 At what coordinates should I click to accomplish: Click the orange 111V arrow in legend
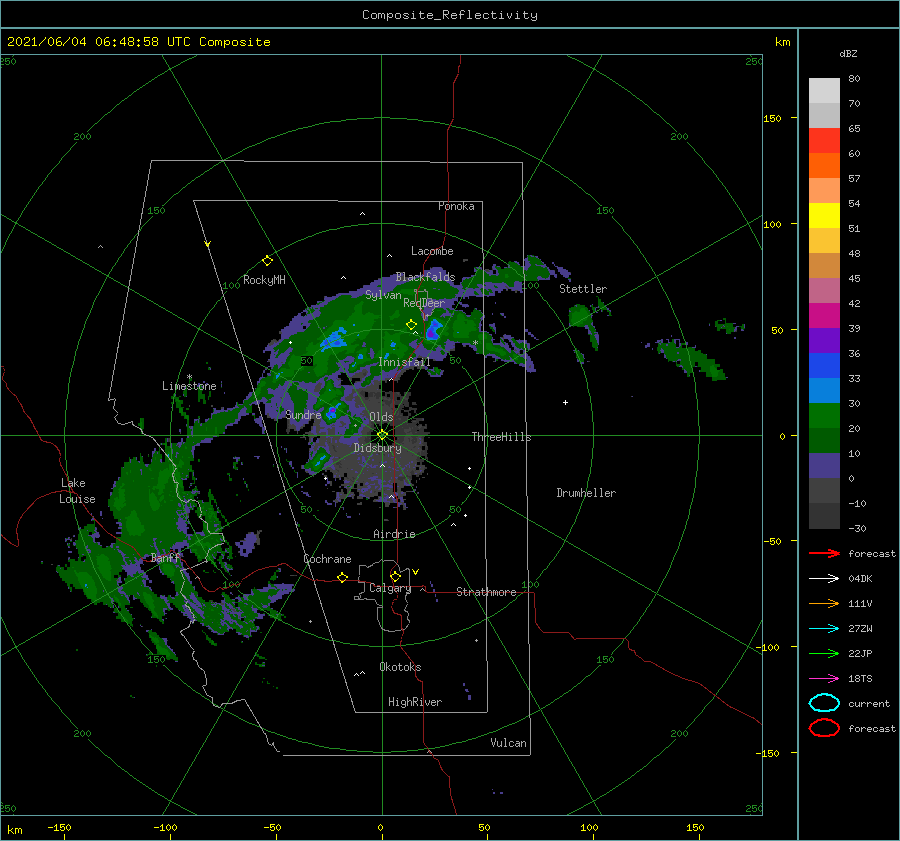(x=824, y=603)
